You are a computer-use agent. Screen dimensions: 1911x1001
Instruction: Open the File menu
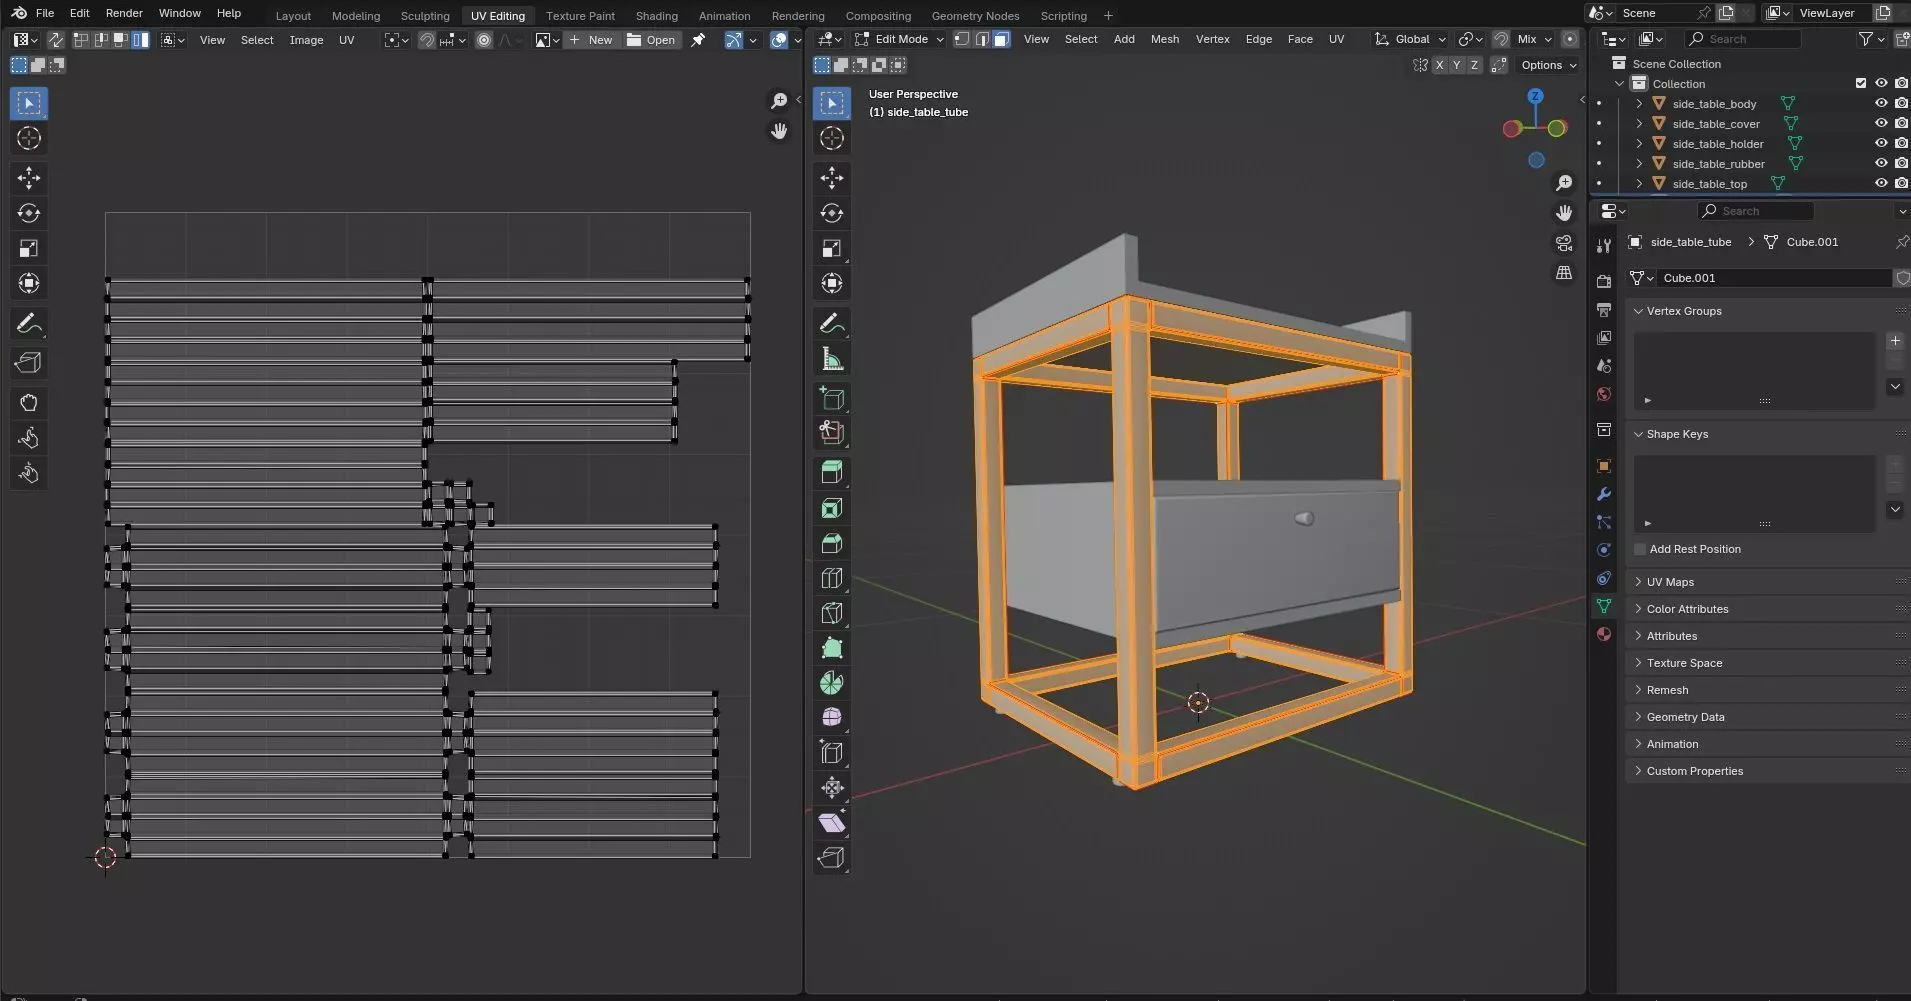[45, 13]
